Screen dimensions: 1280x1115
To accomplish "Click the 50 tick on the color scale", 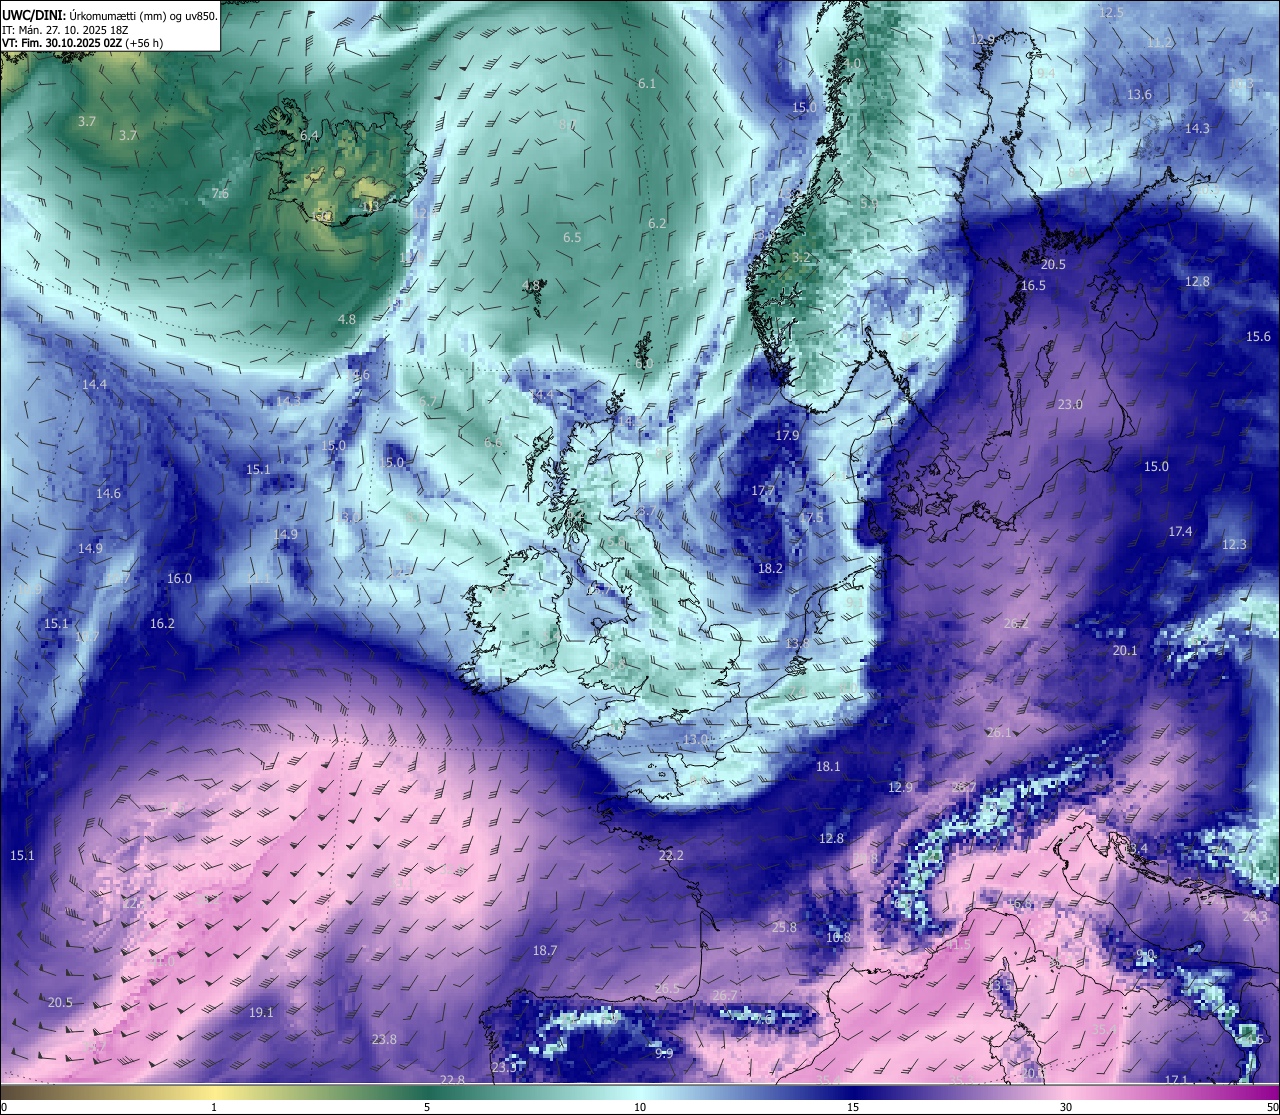I will click(x=1271, y=1107).
